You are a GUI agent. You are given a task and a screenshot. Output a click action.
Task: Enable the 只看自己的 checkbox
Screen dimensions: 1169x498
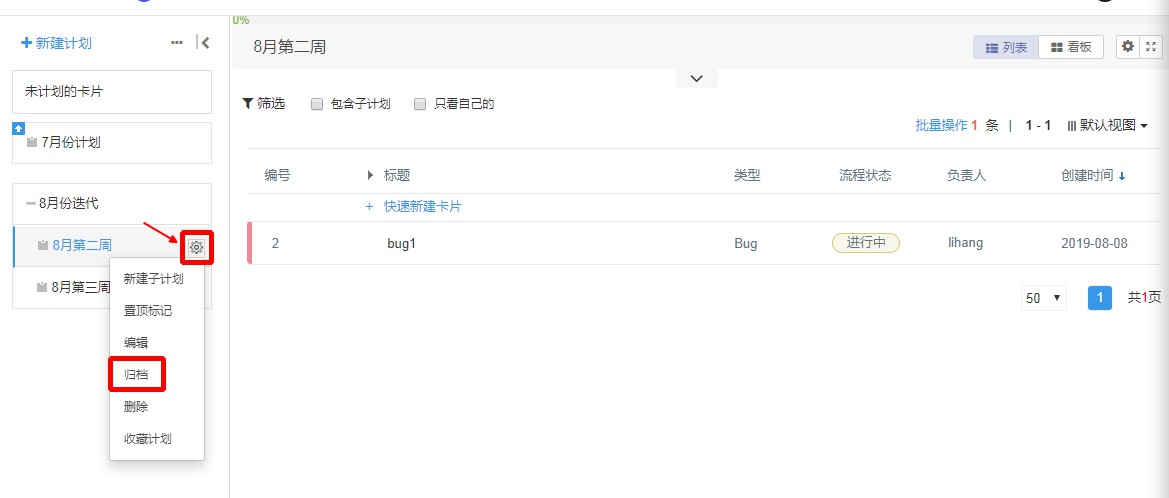pos(420,103)
